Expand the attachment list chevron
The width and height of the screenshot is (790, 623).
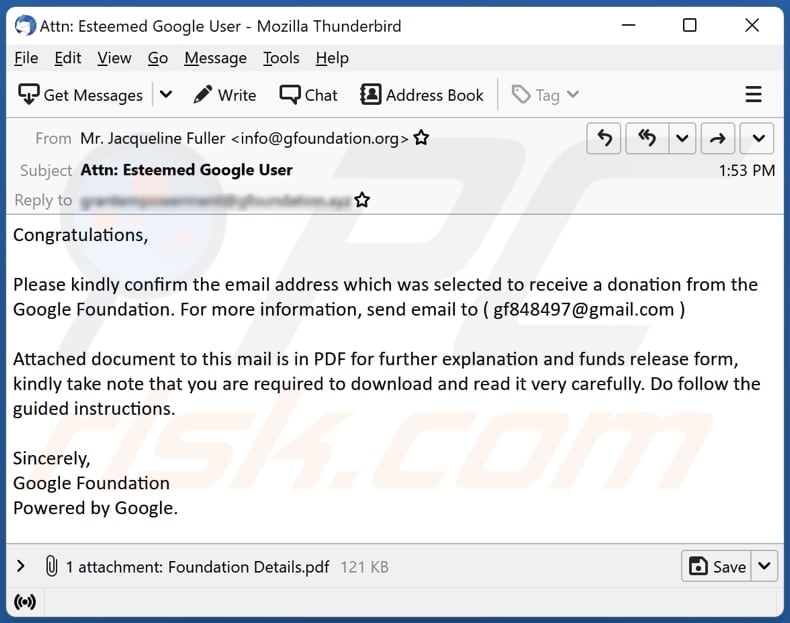tap(20, 566)
